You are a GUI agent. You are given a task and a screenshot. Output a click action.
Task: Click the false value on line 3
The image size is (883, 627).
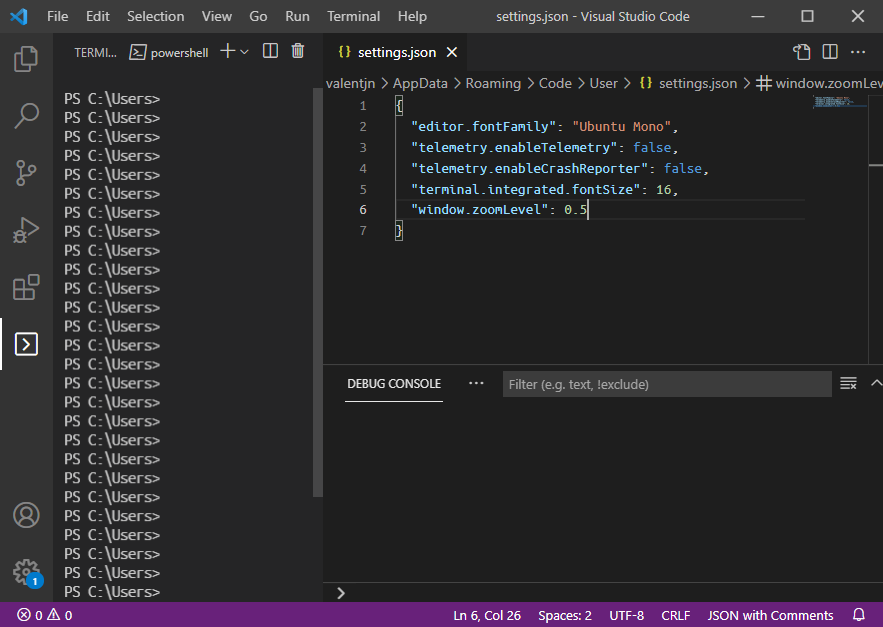[x=652, y=148]
